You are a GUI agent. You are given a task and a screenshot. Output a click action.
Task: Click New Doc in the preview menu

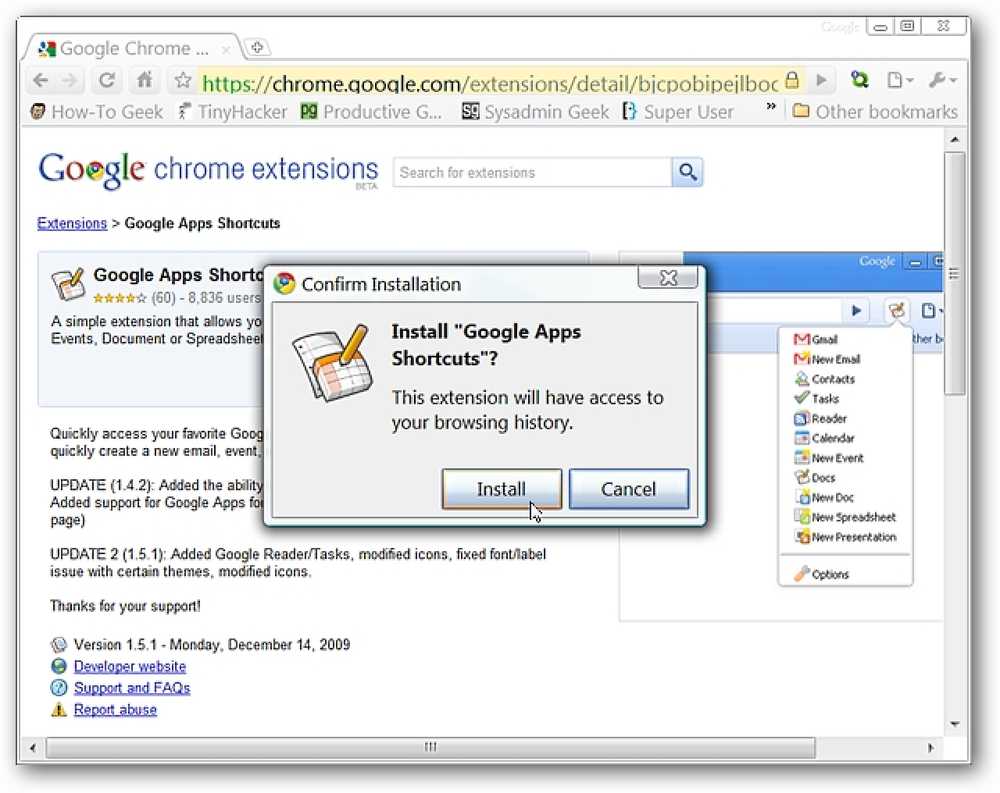(x=824, y=498)
